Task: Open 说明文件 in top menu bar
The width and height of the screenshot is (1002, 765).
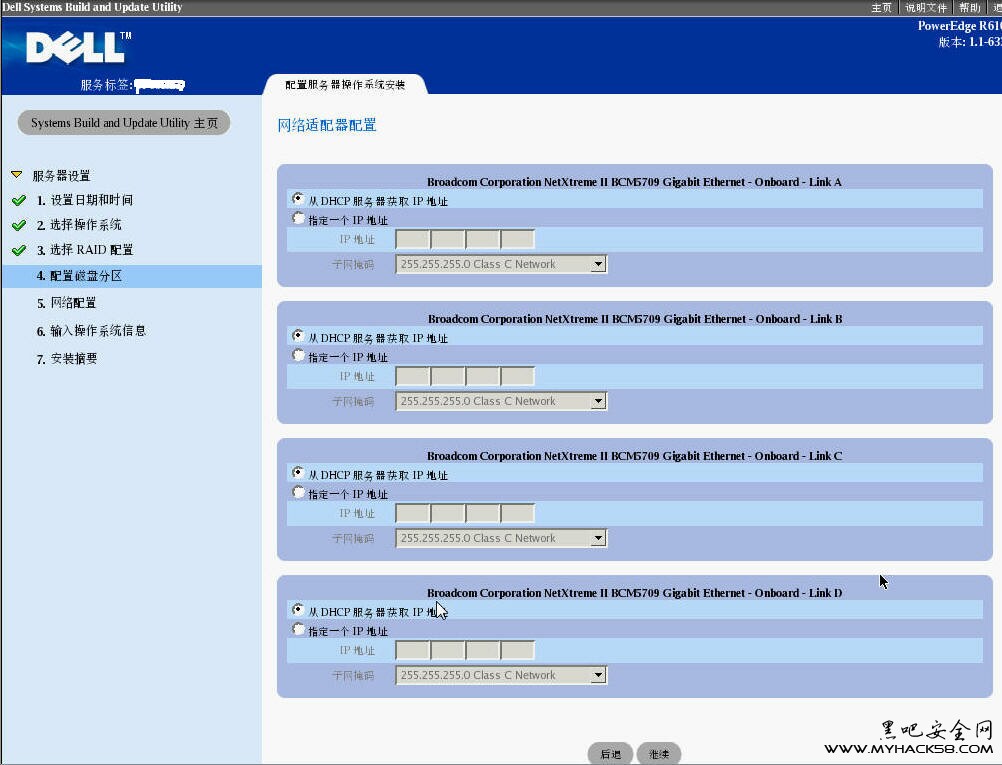Action: pyautogui.click(x=925, y=7)
